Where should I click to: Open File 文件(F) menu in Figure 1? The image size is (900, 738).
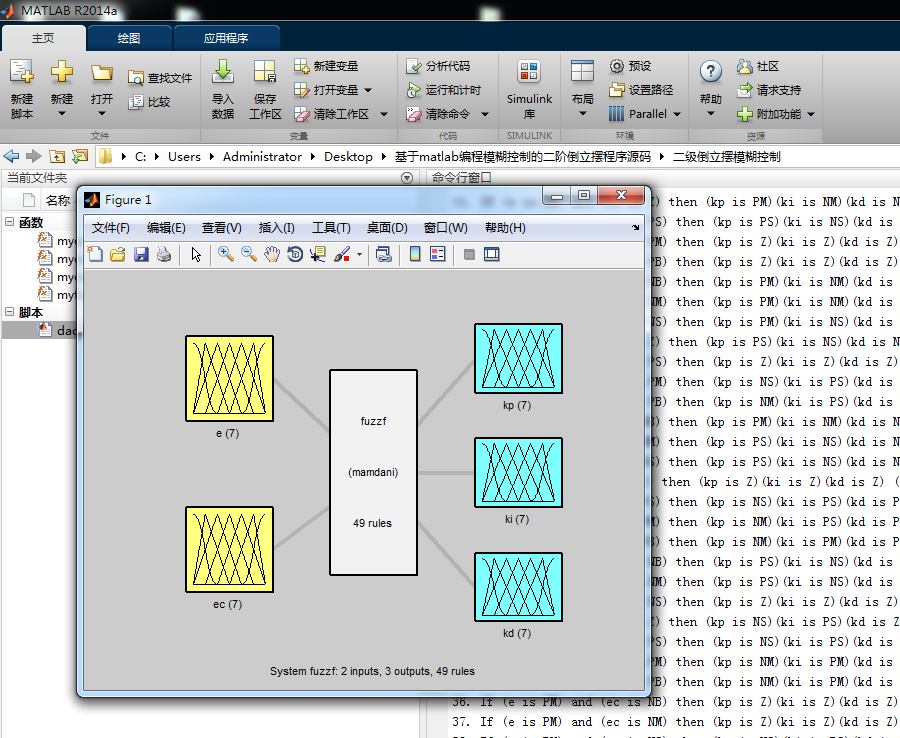111,228
